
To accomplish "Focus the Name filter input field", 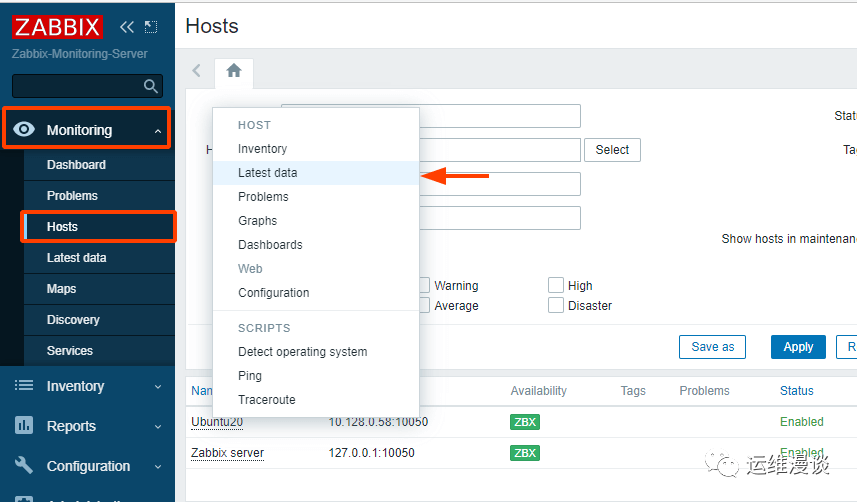I will [431, 116].
